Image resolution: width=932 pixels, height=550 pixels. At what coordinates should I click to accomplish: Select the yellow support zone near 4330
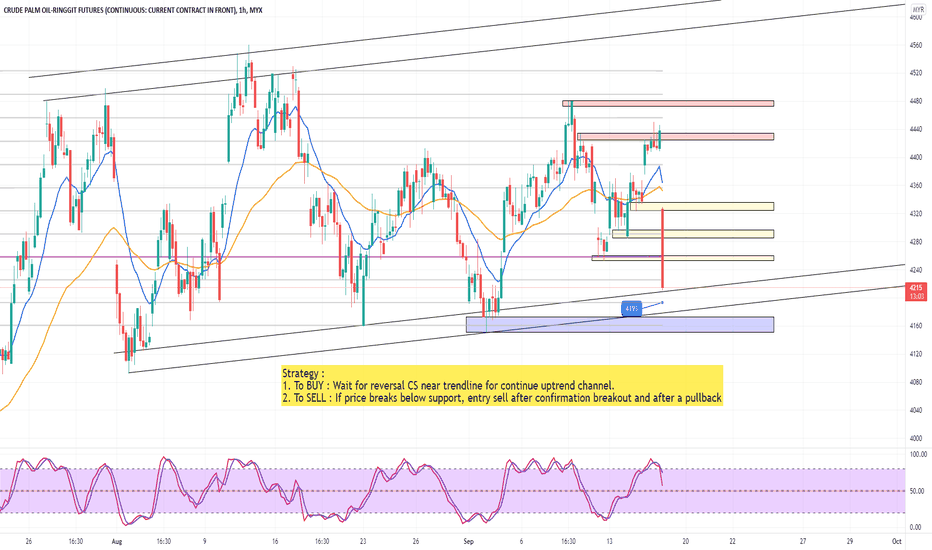[702, 206]
